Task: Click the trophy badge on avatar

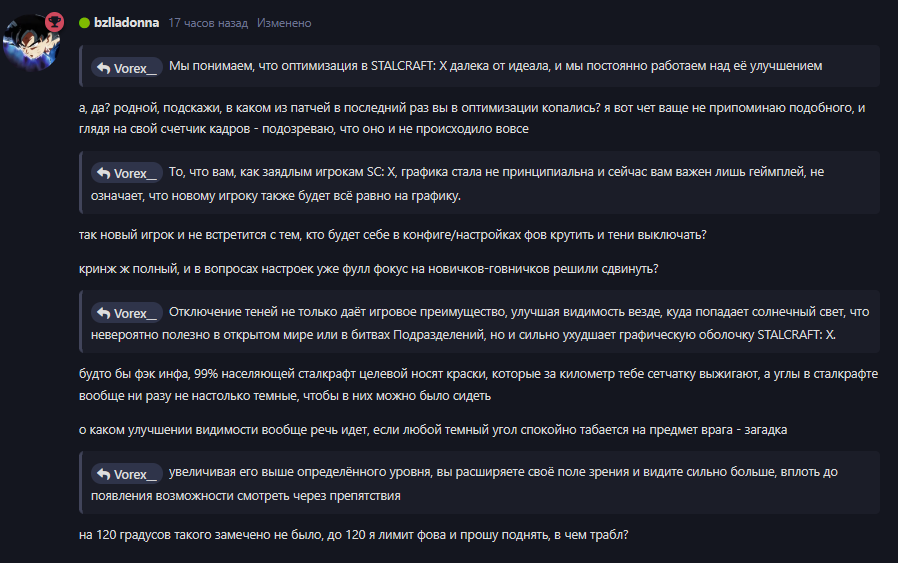Action: pyautogui.click(x=54, y=22)
